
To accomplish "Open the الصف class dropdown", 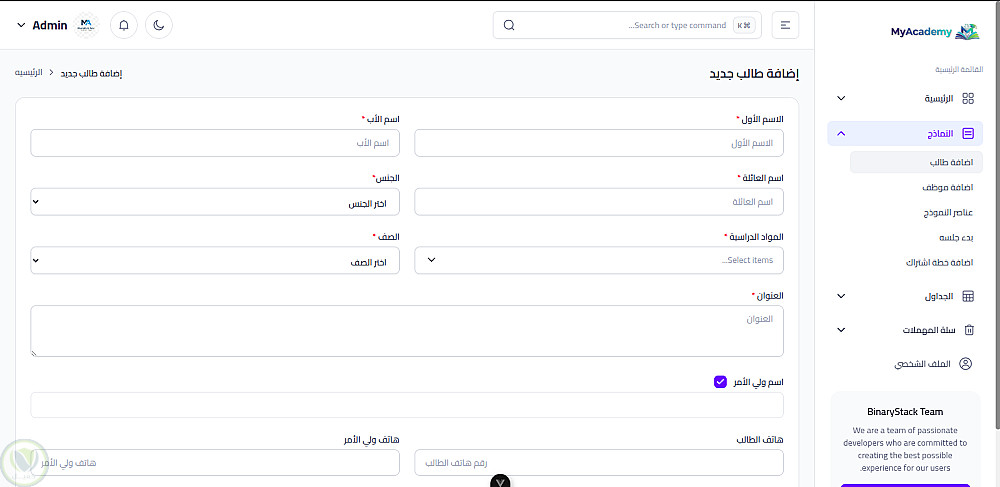I will point(215,260).
